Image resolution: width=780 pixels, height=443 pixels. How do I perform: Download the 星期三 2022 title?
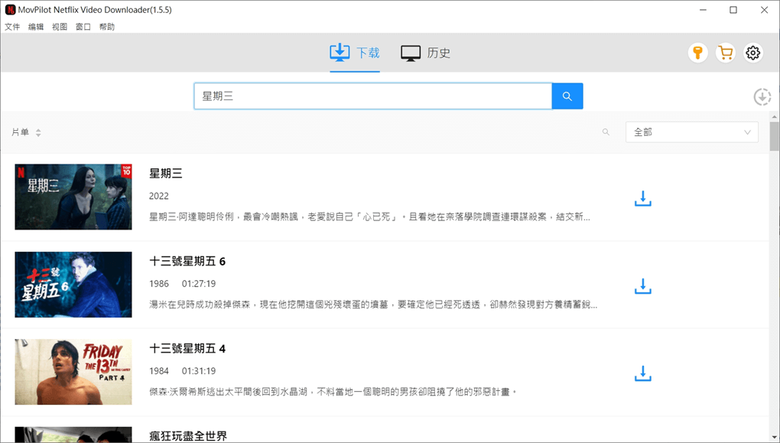pyautogui.click(x=643, y=198)
